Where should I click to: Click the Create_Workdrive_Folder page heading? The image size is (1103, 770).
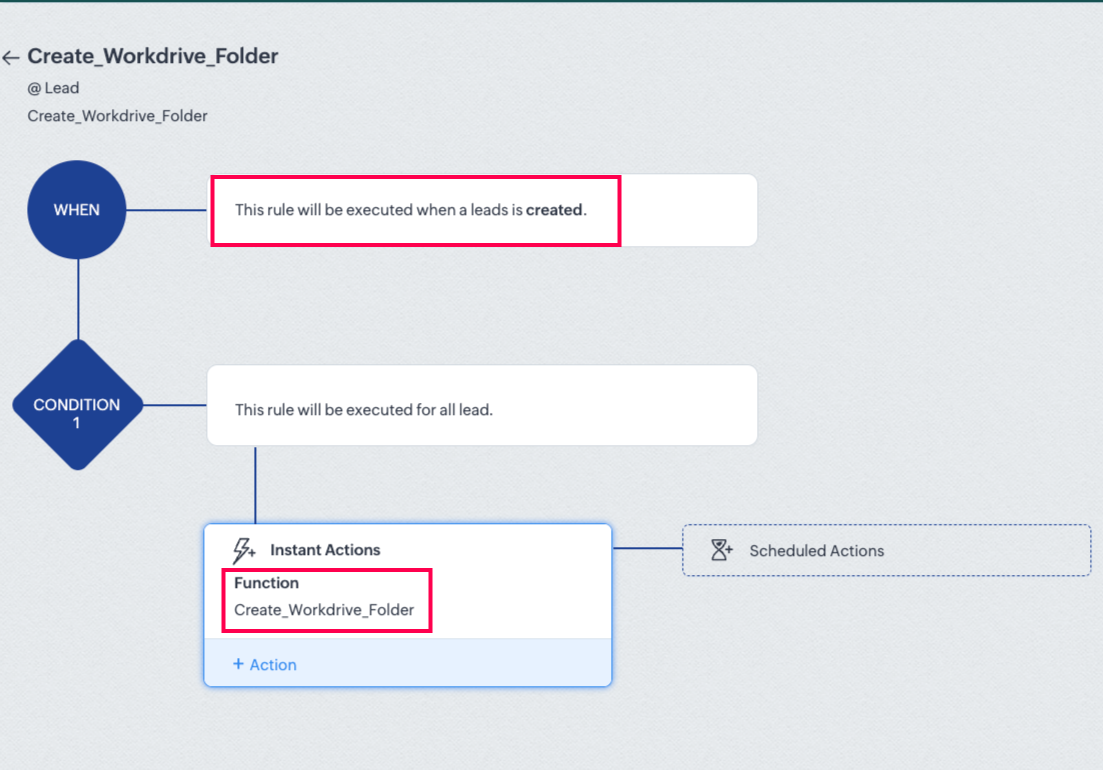click(152, 57)
